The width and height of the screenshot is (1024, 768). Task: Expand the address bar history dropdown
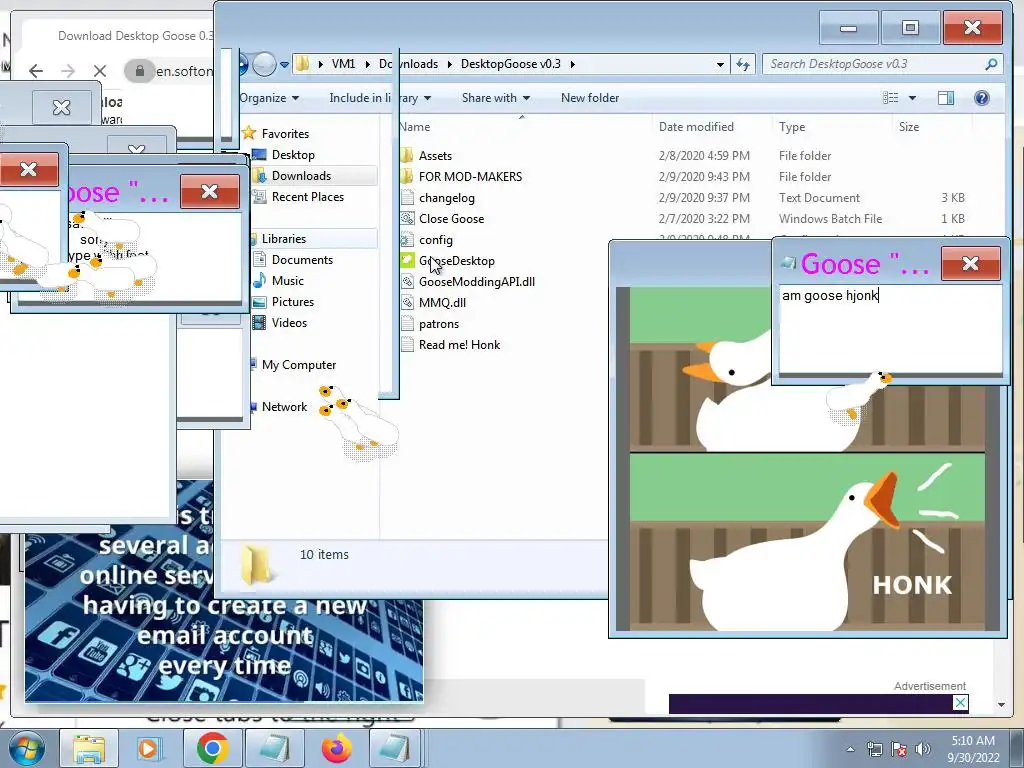point(720,64)
